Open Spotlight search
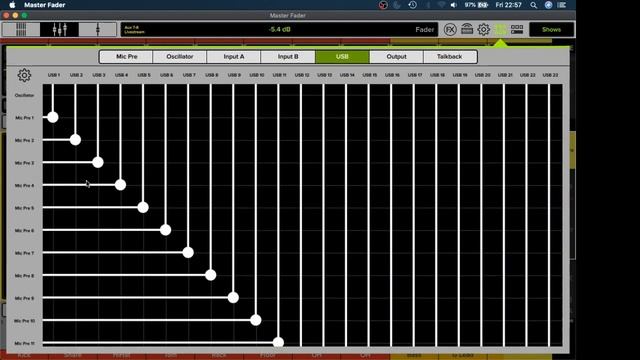 (x=533, y=5)
